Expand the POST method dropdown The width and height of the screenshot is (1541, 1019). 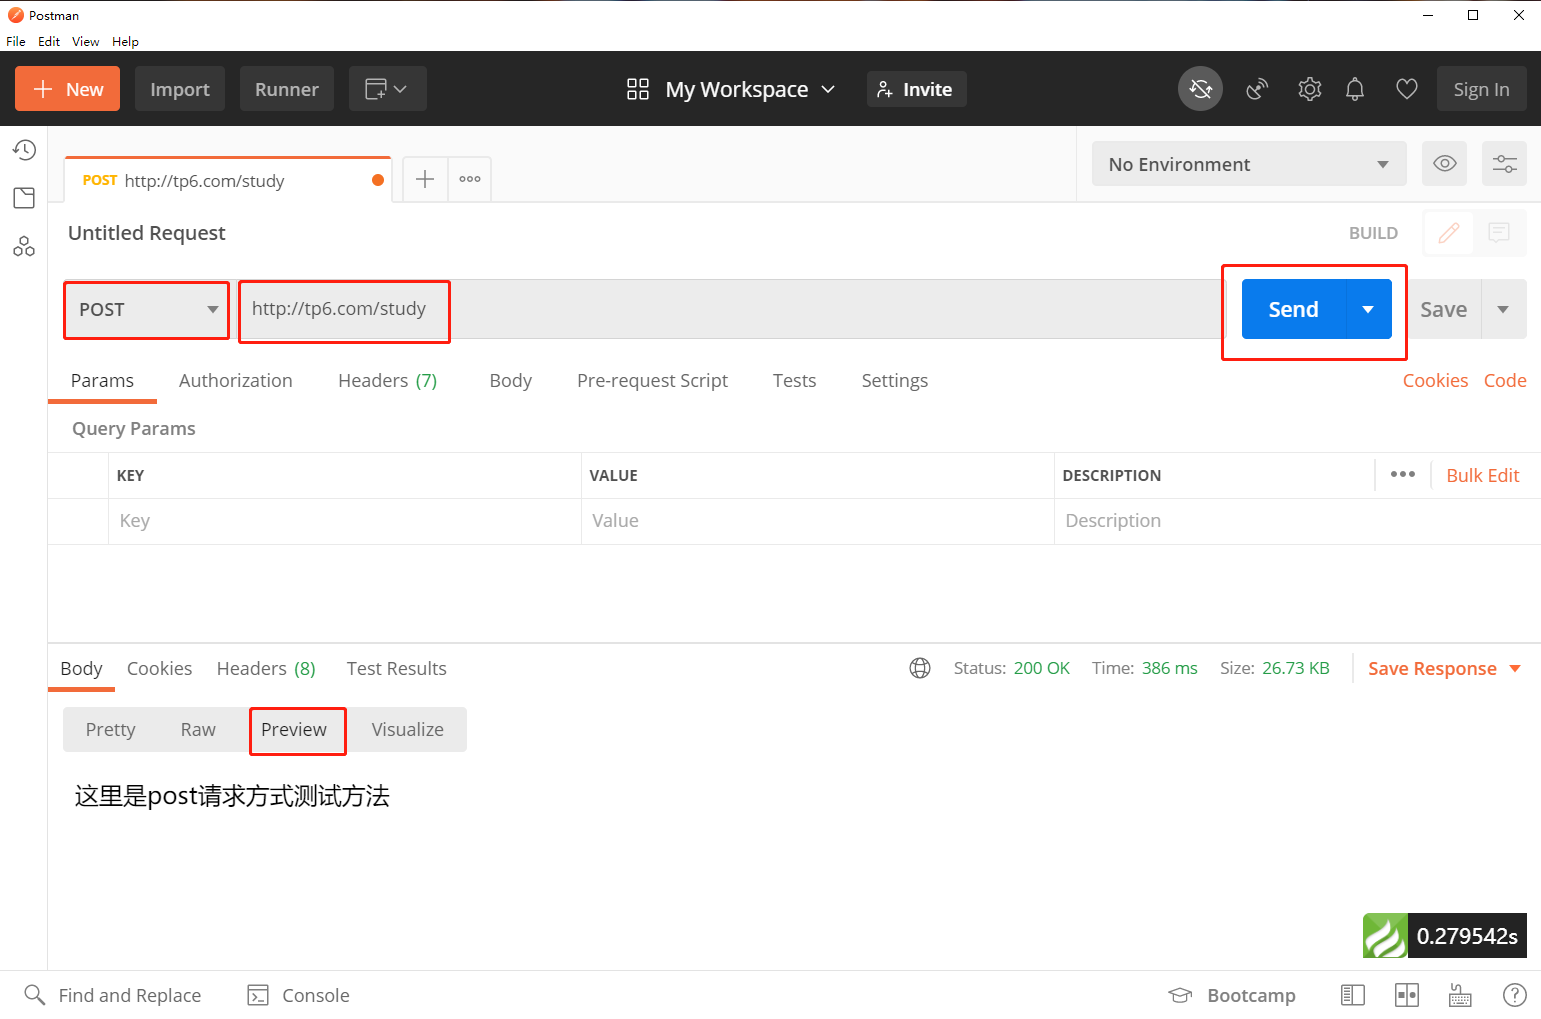[x=148, y=310]
